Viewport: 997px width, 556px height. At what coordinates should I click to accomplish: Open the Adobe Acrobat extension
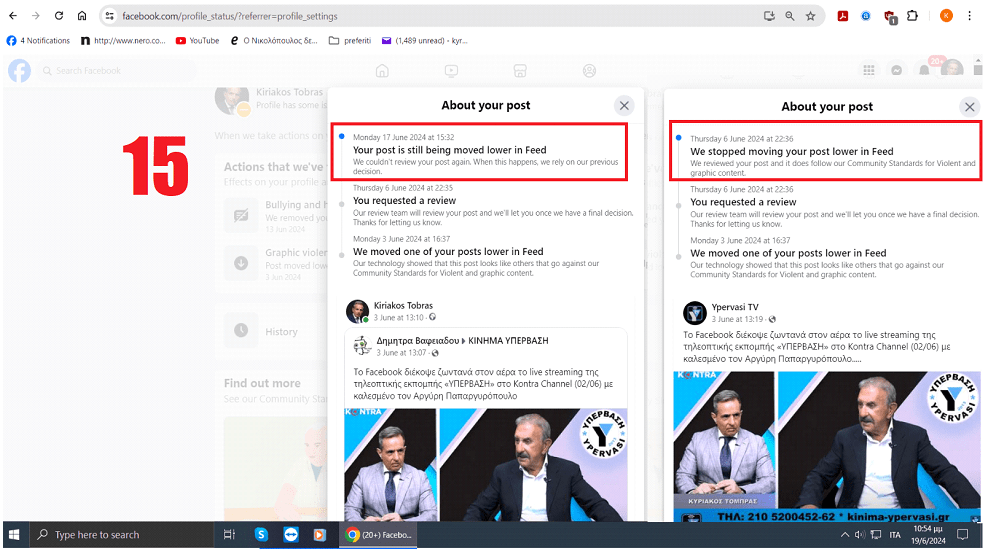click(x=842, y=16)
